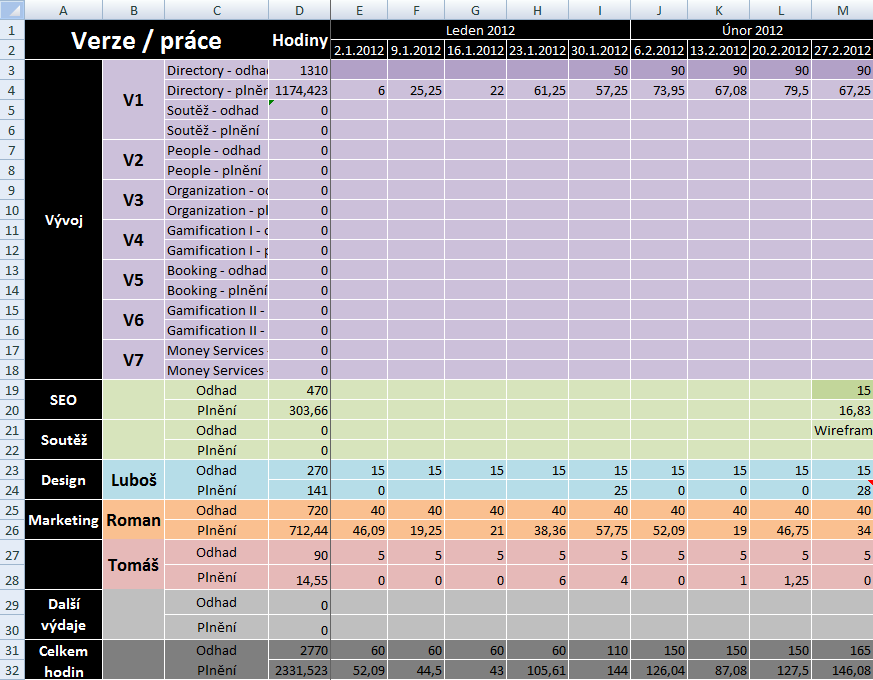Select the date cell 23.1.2012
This screenshot has height=680, width=873.
click(537, 50)
